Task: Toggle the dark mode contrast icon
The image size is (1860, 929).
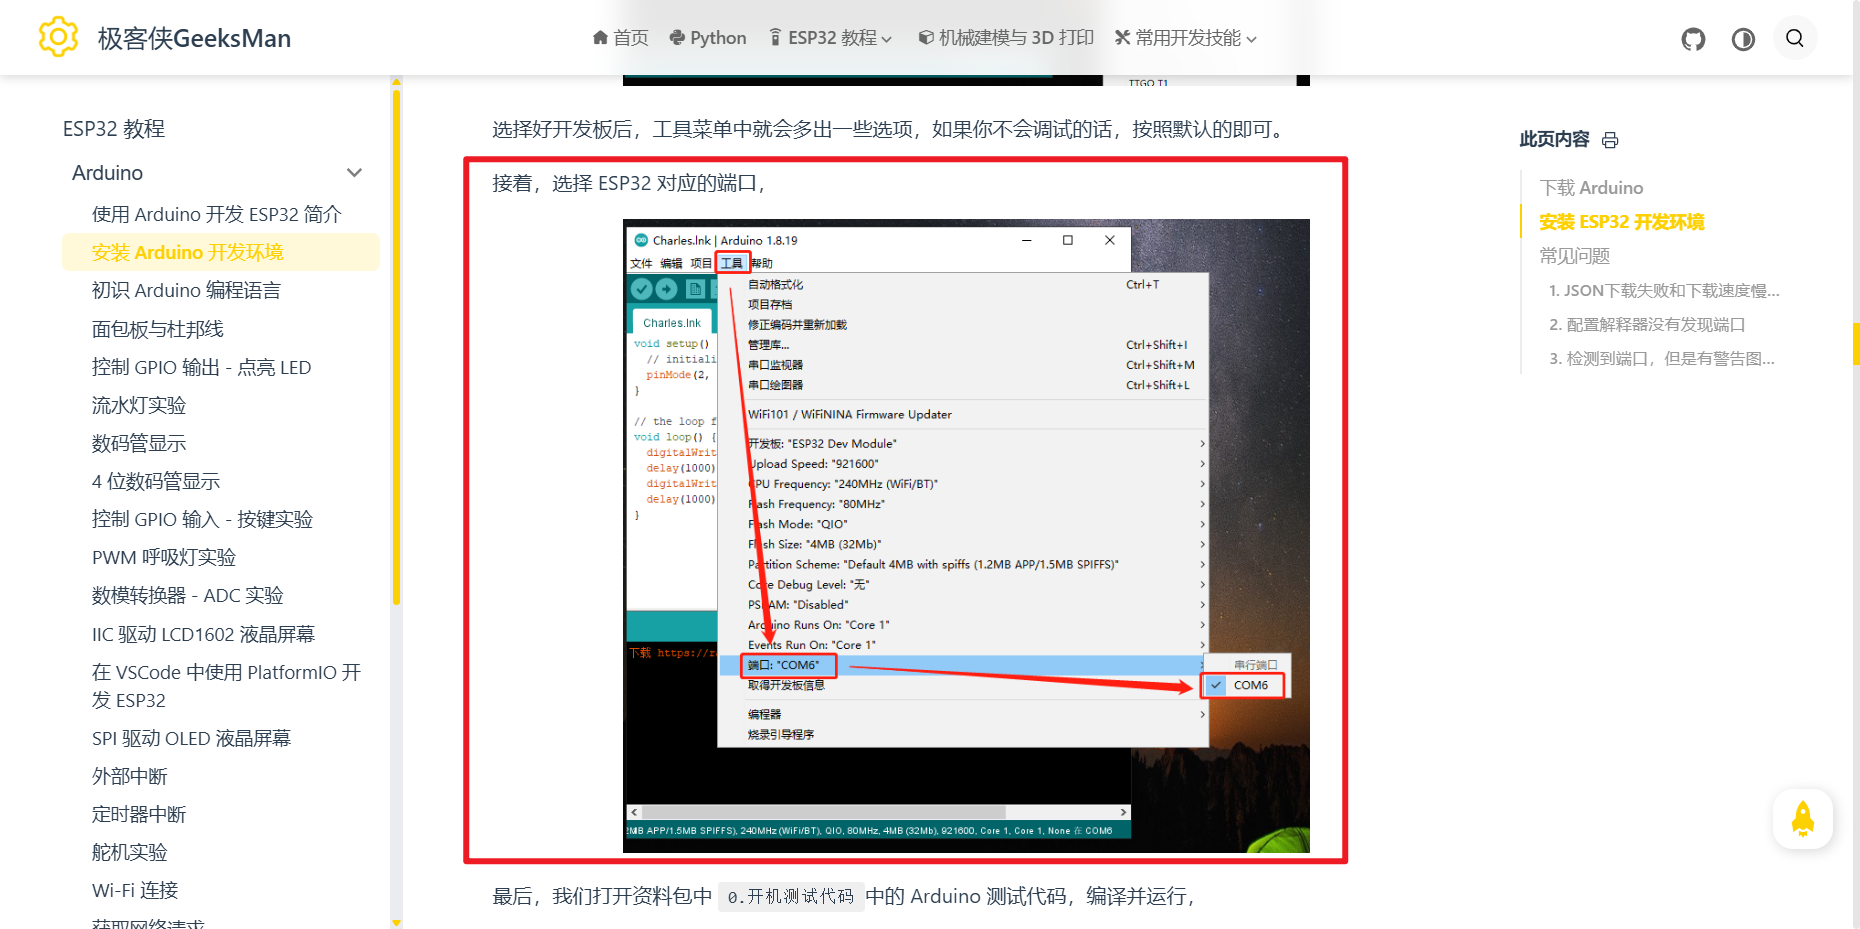Action: pos(1743,39)
